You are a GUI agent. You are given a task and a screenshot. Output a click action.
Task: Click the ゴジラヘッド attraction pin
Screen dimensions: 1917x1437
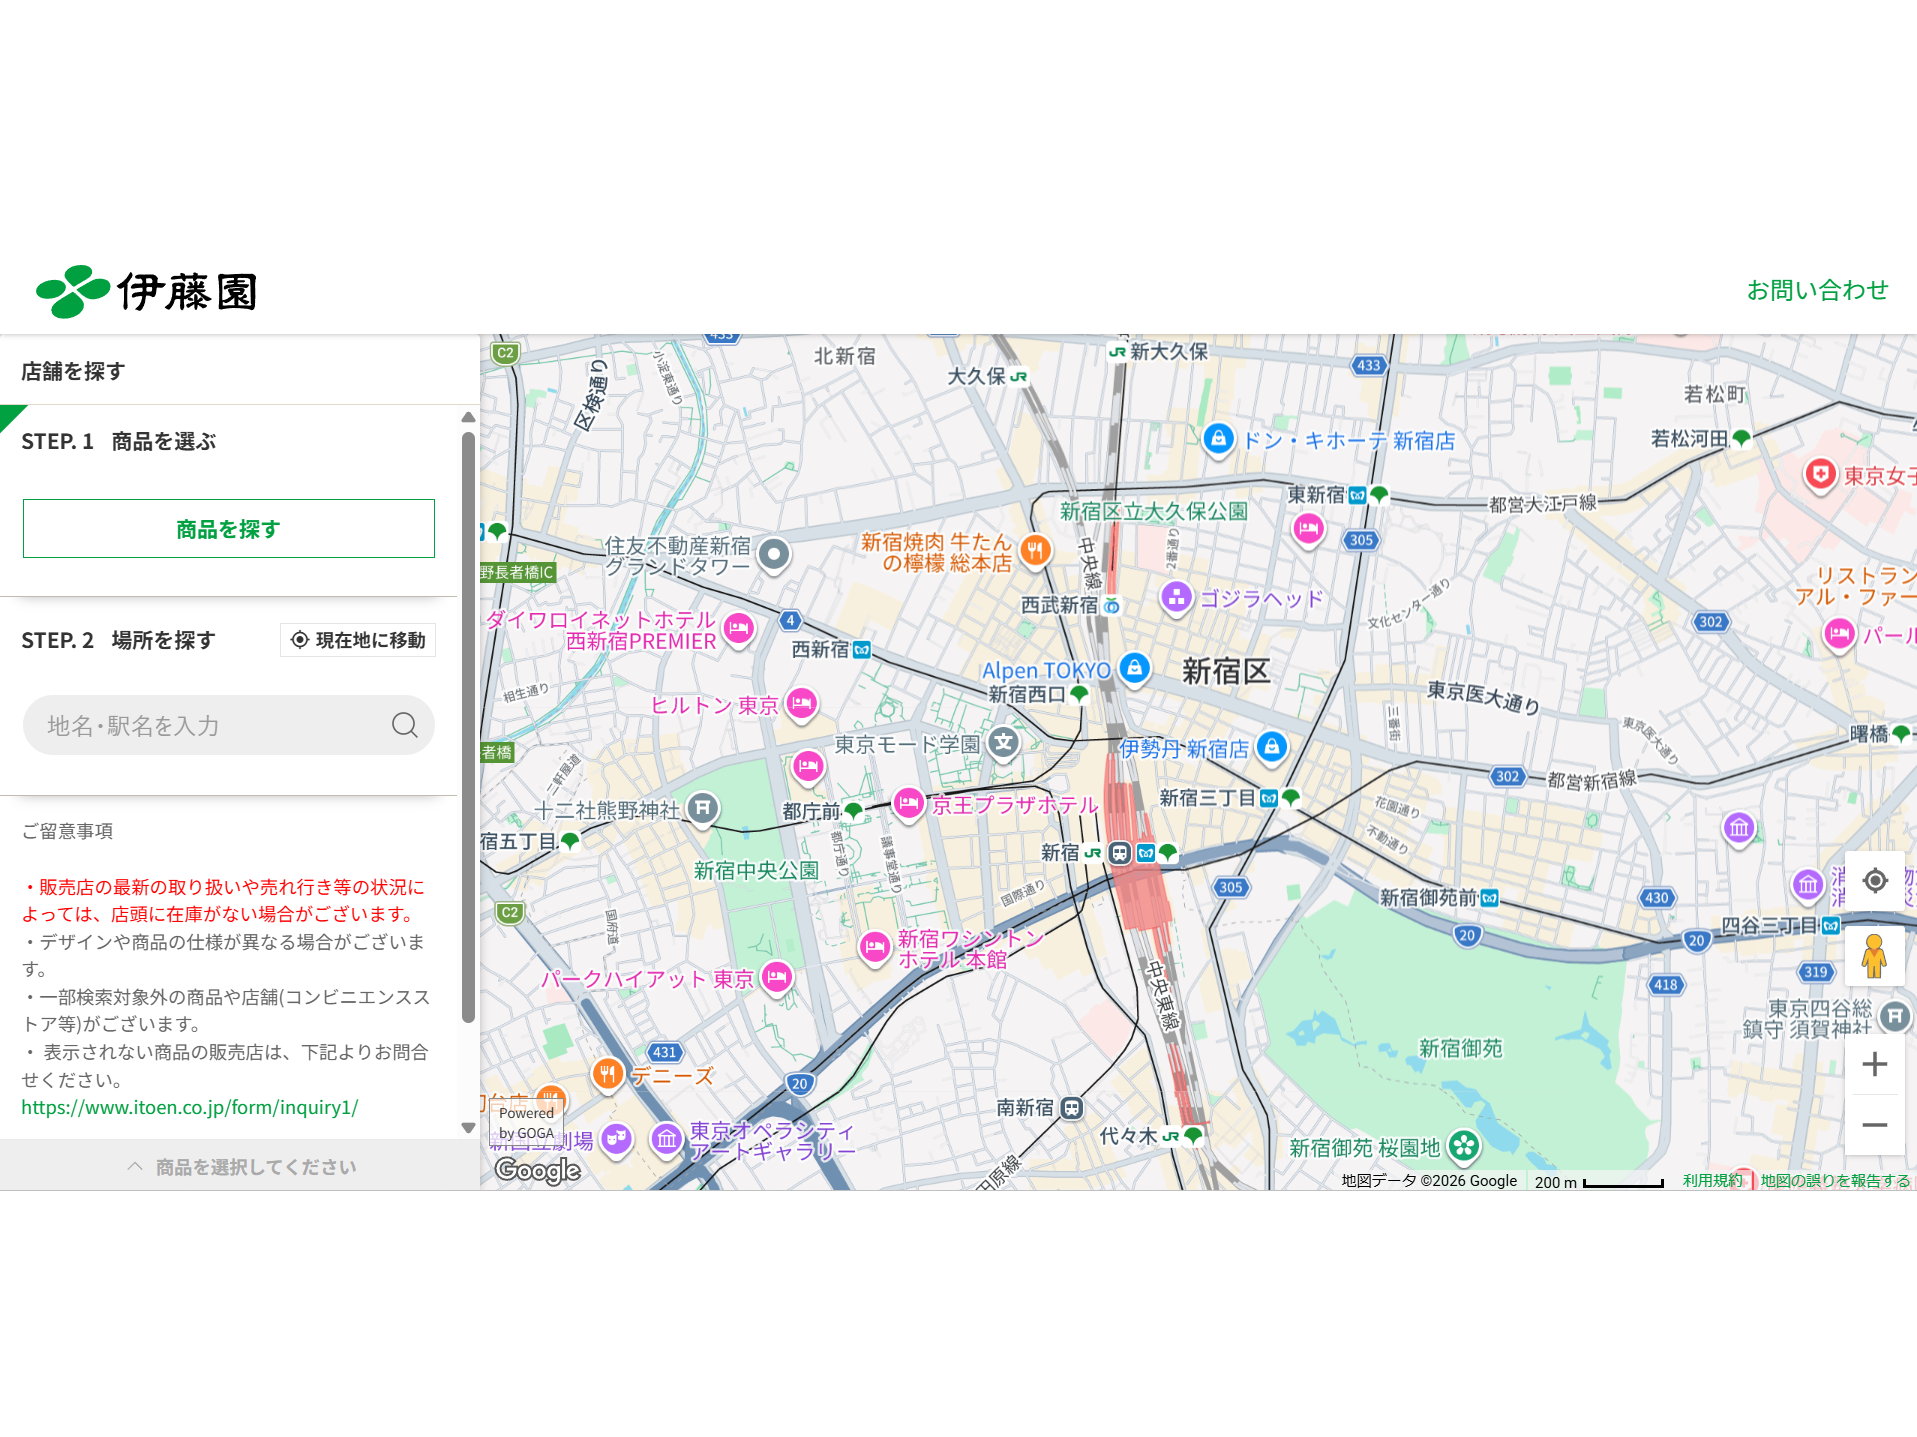pyautogui.click(x=1177, y=598)
